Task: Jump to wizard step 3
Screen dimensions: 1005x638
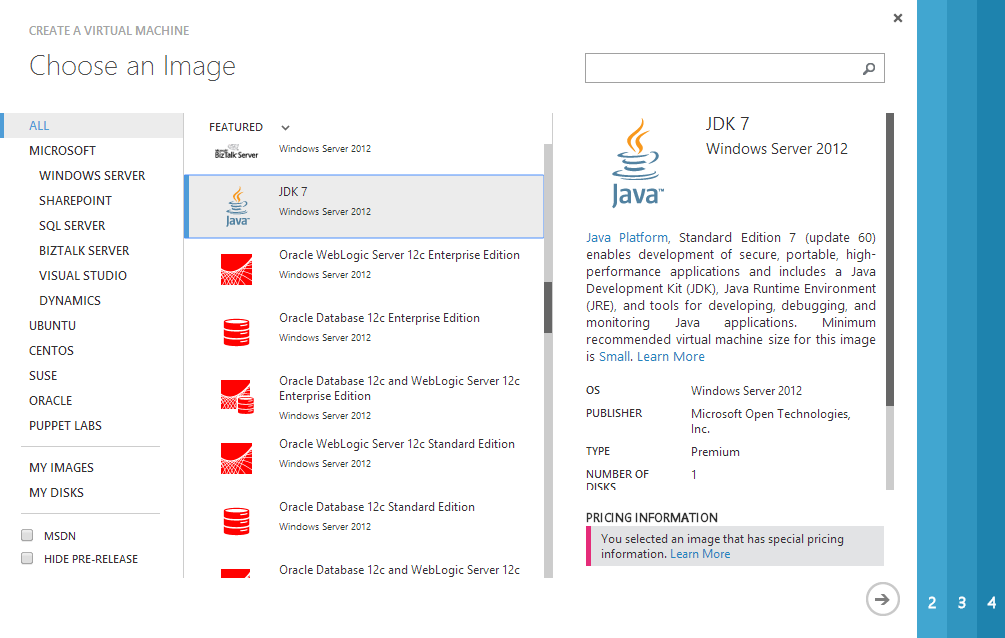Action: (x=962, y=603)
